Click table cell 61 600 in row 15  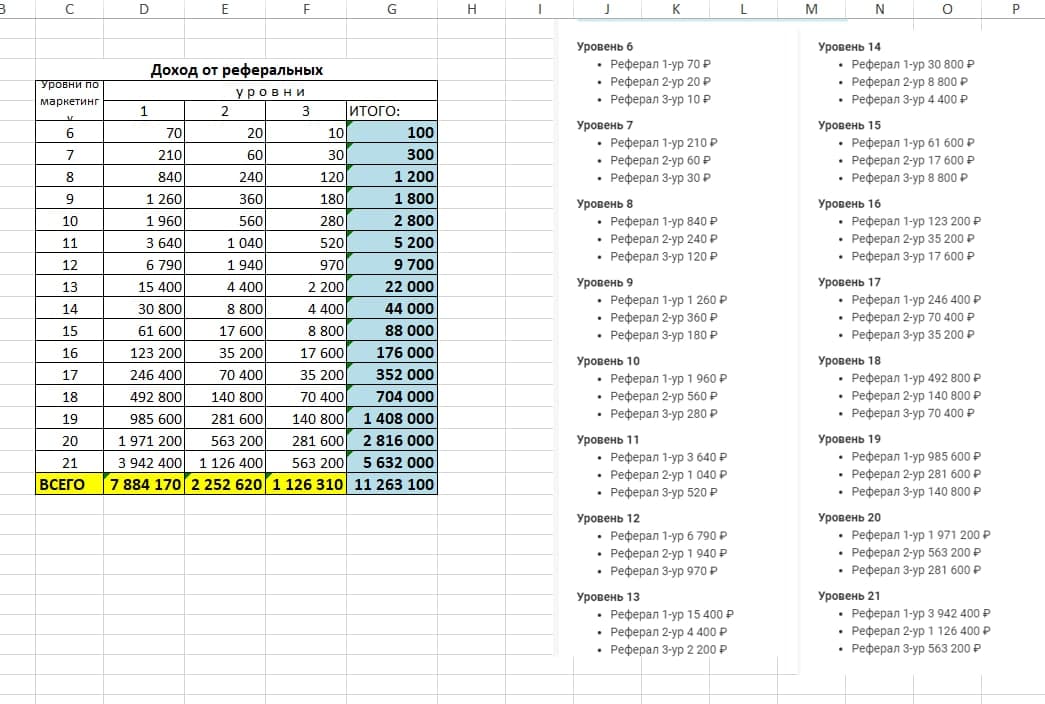click(144, 331)
